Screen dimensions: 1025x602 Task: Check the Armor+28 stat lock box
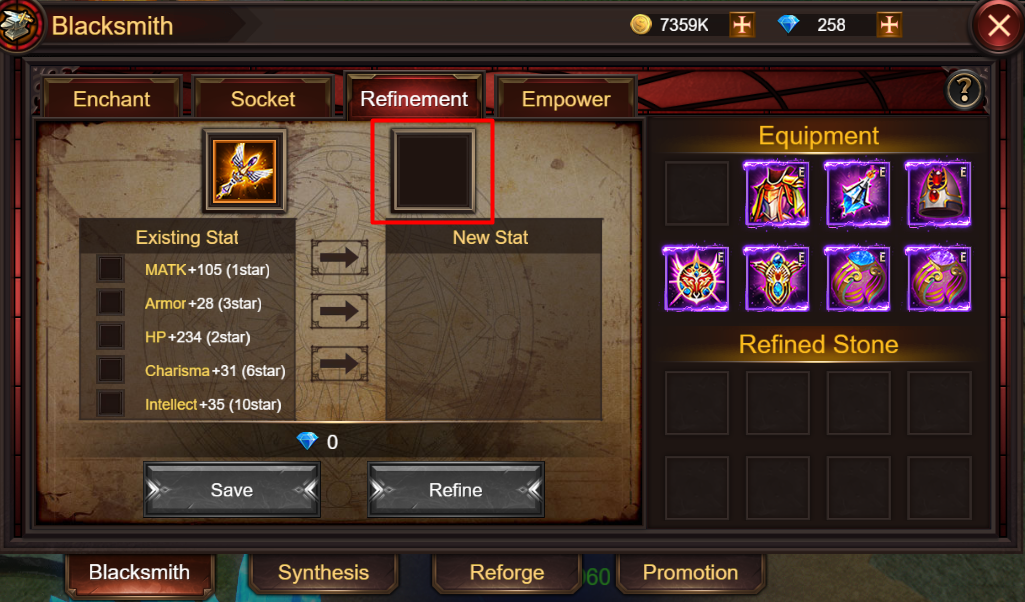110,303
